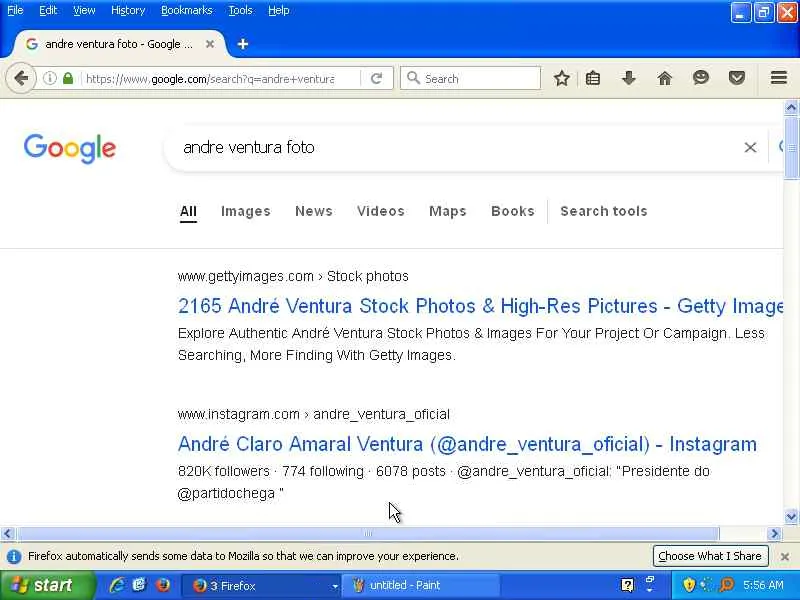Click the Choose What I Share button
The height and width of the screenshot is (600, 800).
710,556
